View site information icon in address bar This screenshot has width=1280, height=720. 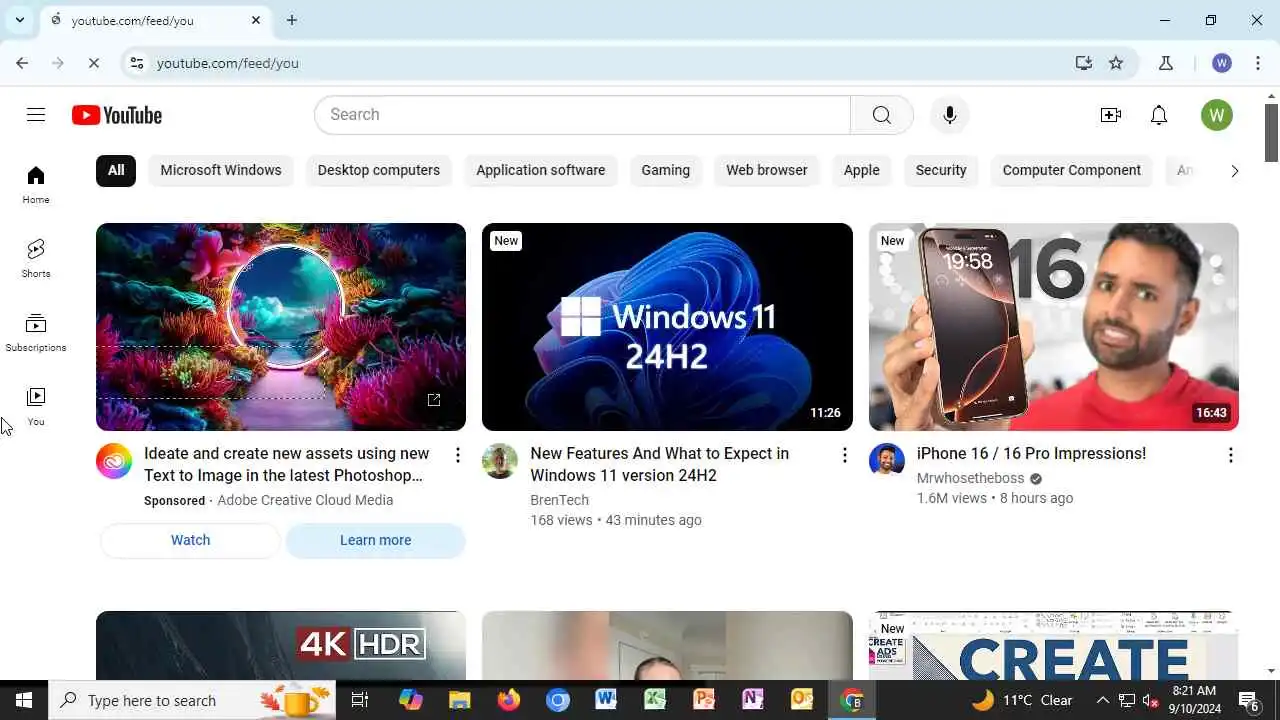click(x=137, y=63)
